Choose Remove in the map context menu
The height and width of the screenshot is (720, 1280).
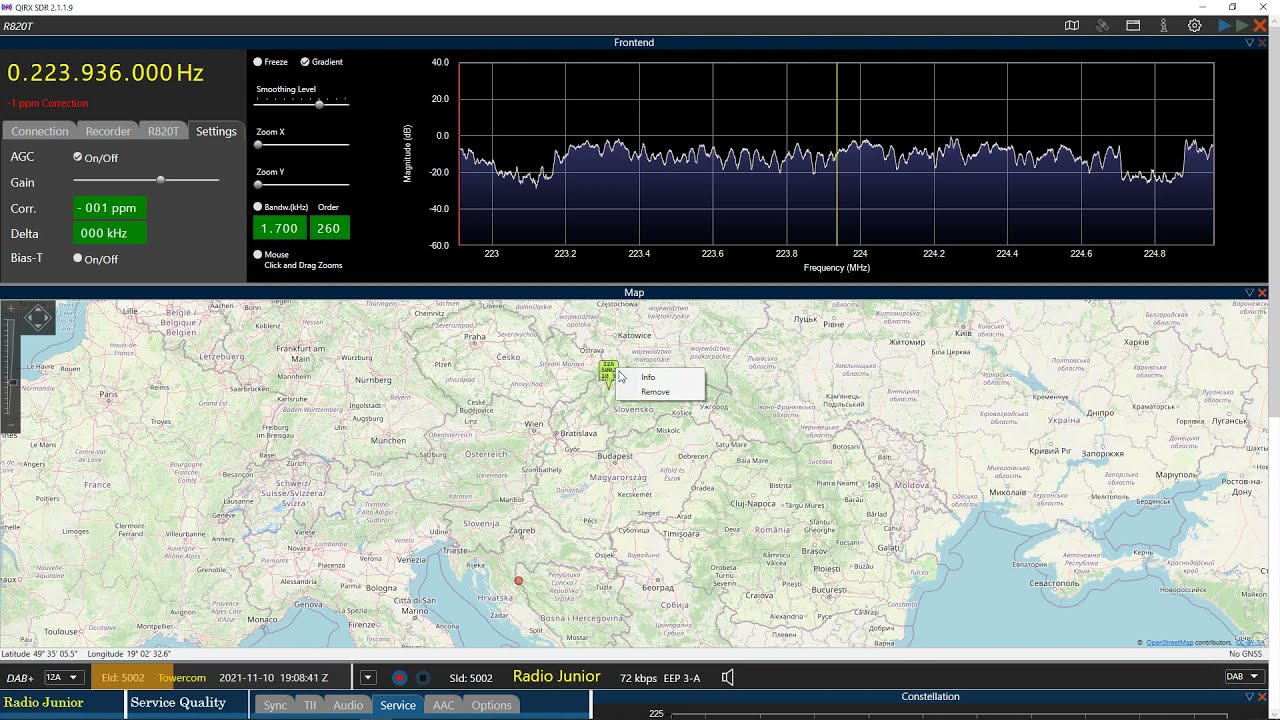coord(660,392)
